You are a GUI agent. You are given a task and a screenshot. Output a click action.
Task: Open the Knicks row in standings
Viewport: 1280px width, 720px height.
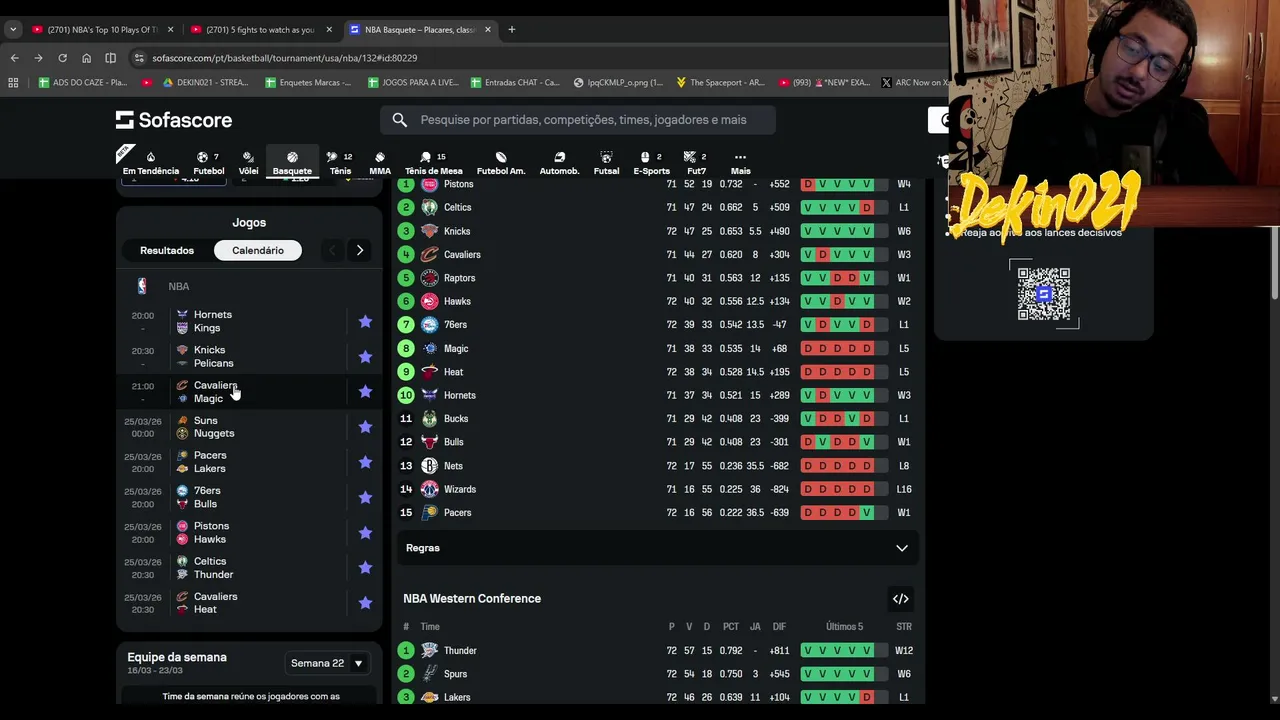coord(657,231)
